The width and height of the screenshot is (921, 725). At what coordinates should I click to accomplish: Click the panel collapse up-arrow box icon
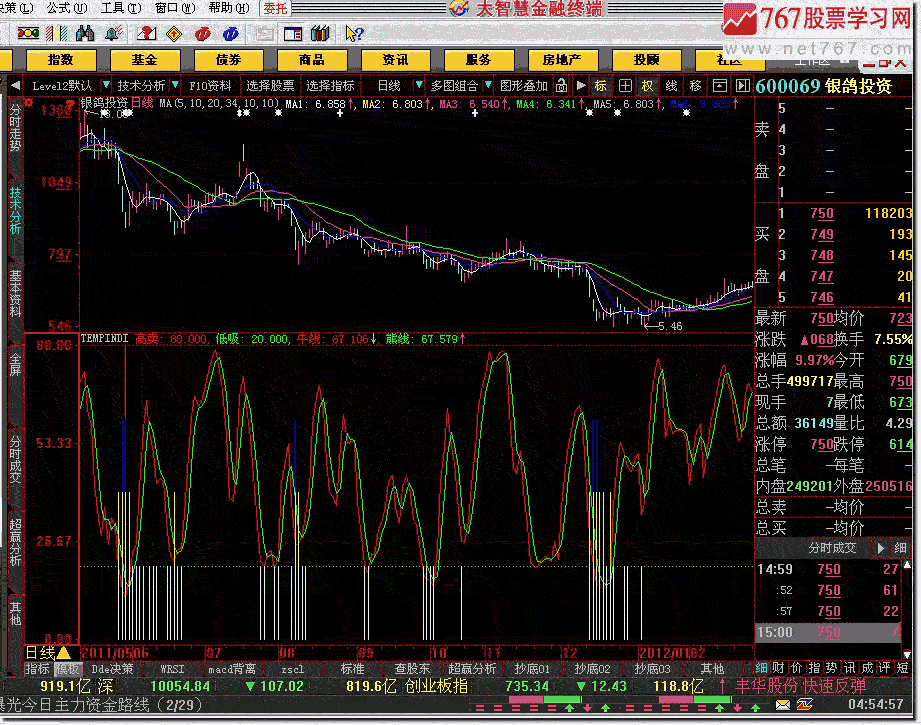coord(720,86)
